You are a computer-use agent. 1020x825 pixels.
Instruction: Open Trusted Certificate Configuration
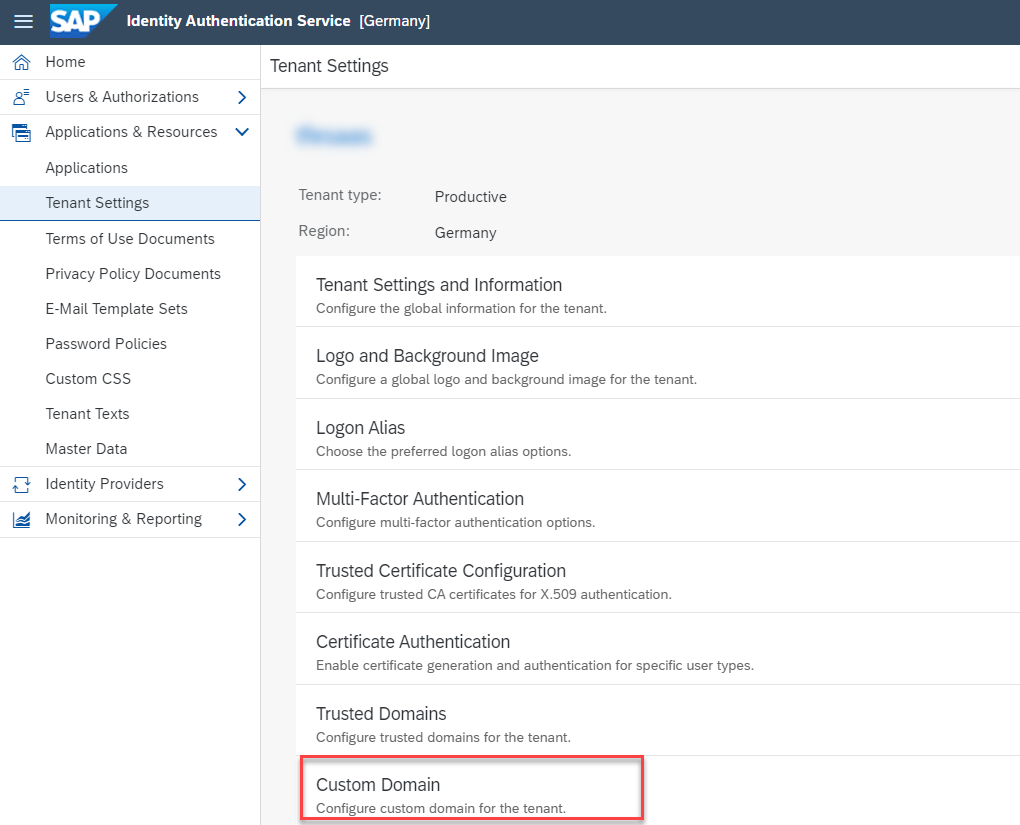click(658, 578)
